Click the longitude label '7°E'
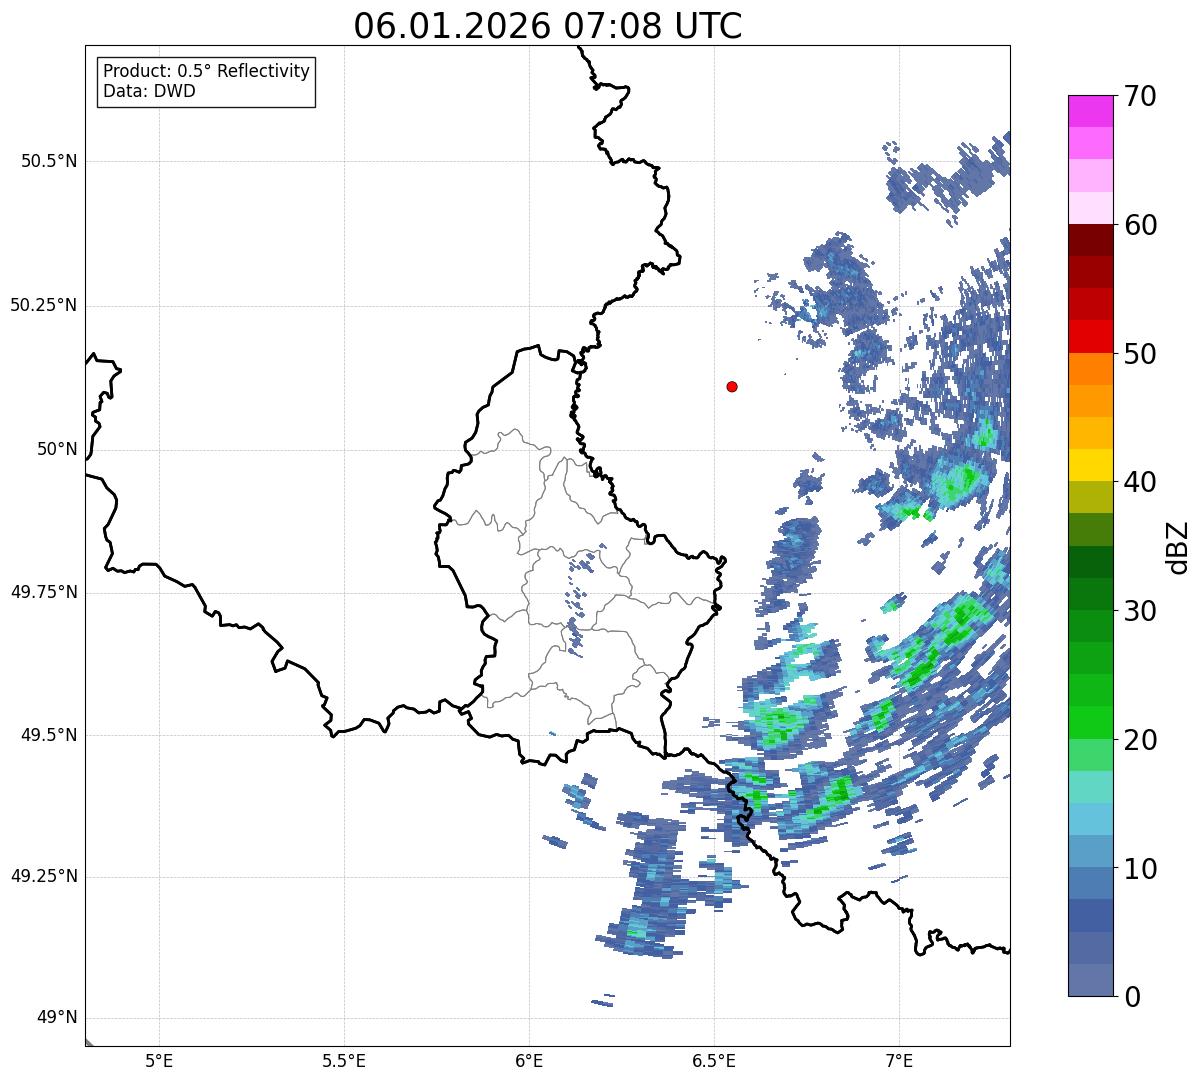Viewport: 1202px width, 1081px height. [899, 1060]
